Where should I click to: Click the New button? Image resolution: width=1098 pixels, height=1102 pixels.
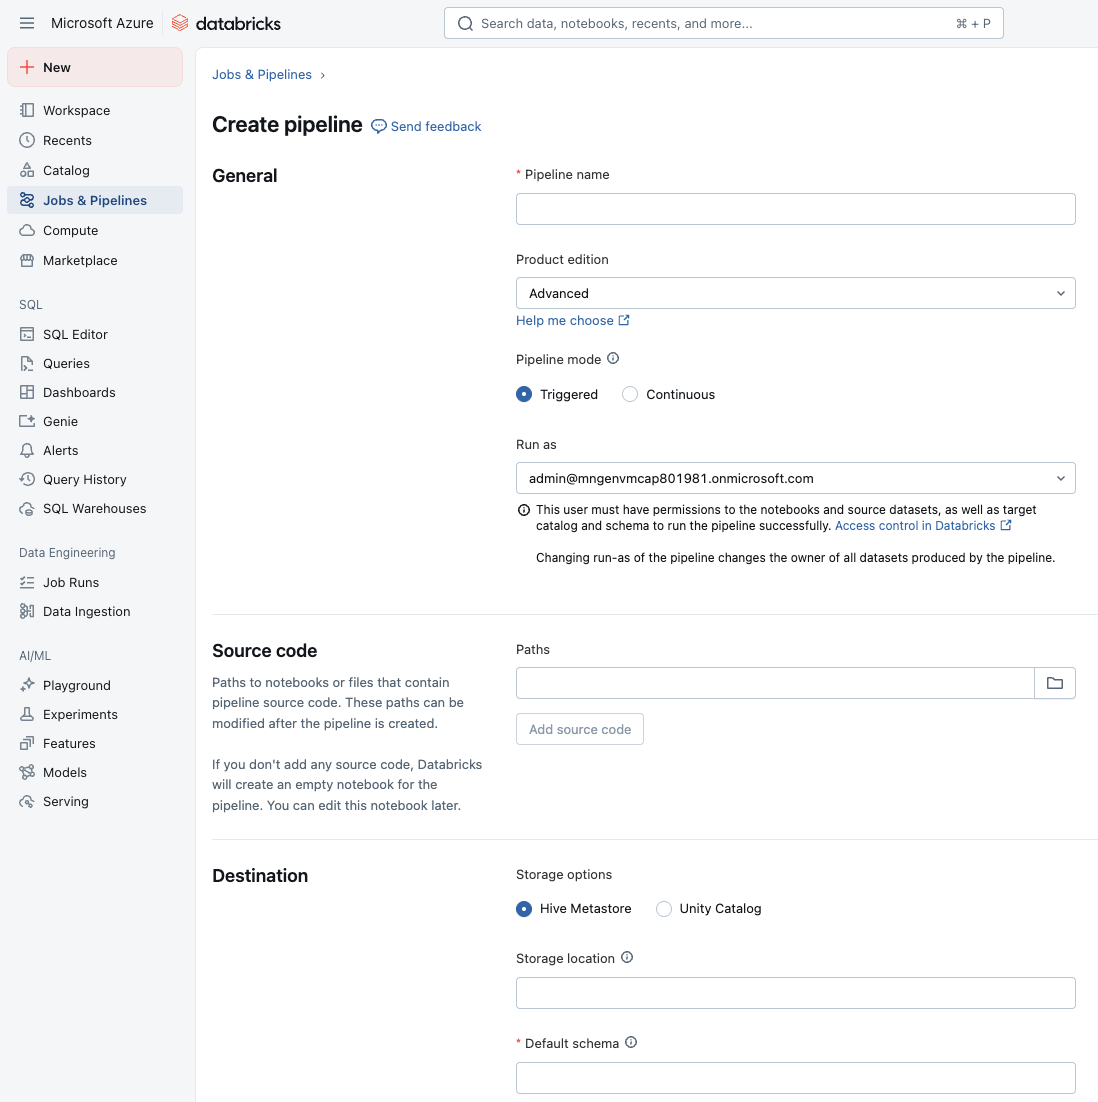pos(55,67)
